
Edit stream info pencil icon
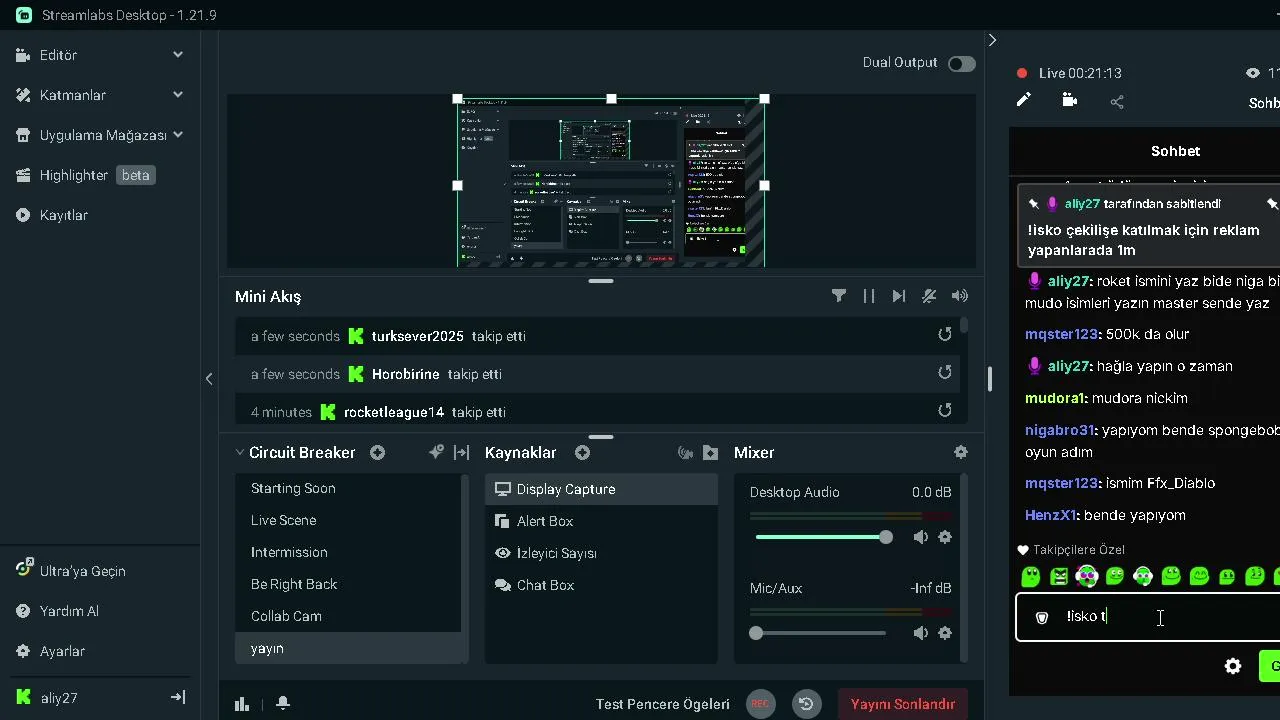[1023, 100]
